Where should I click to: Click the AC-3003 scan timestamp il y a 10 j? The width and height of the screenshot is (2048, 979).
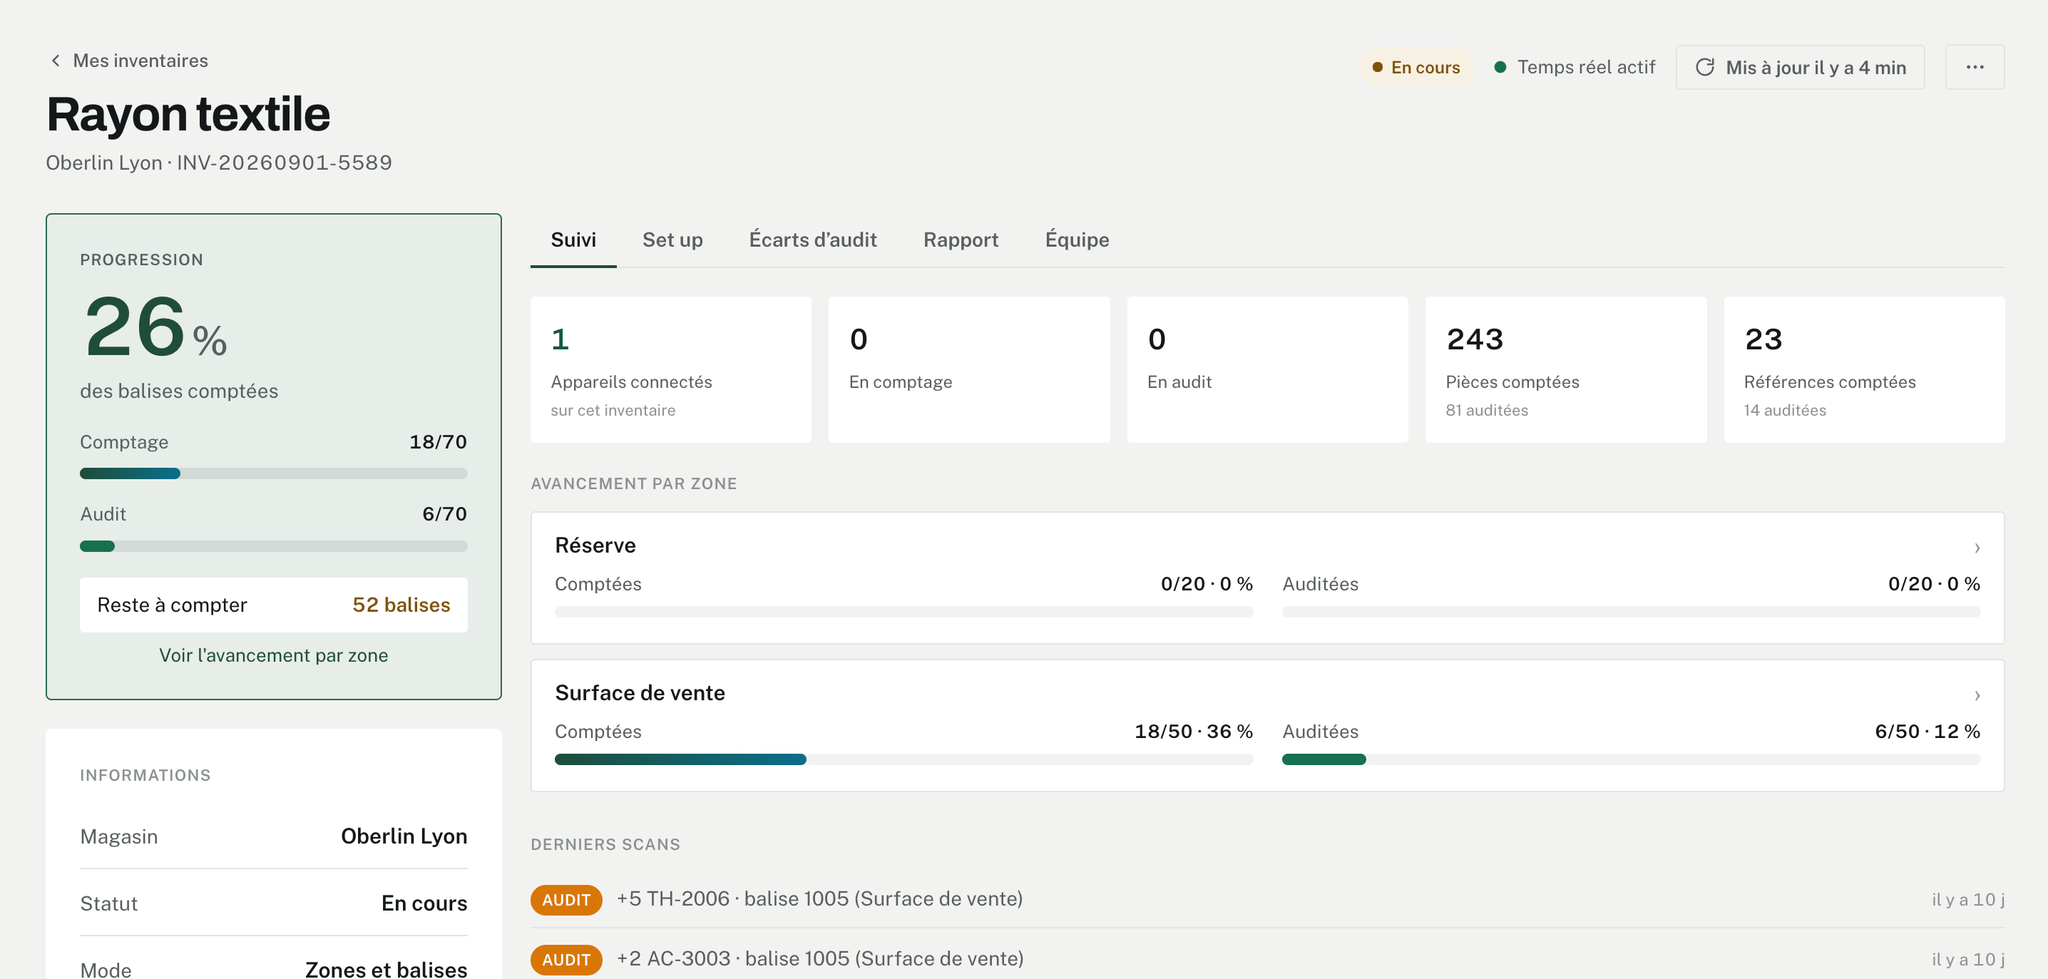[1968, 960]
